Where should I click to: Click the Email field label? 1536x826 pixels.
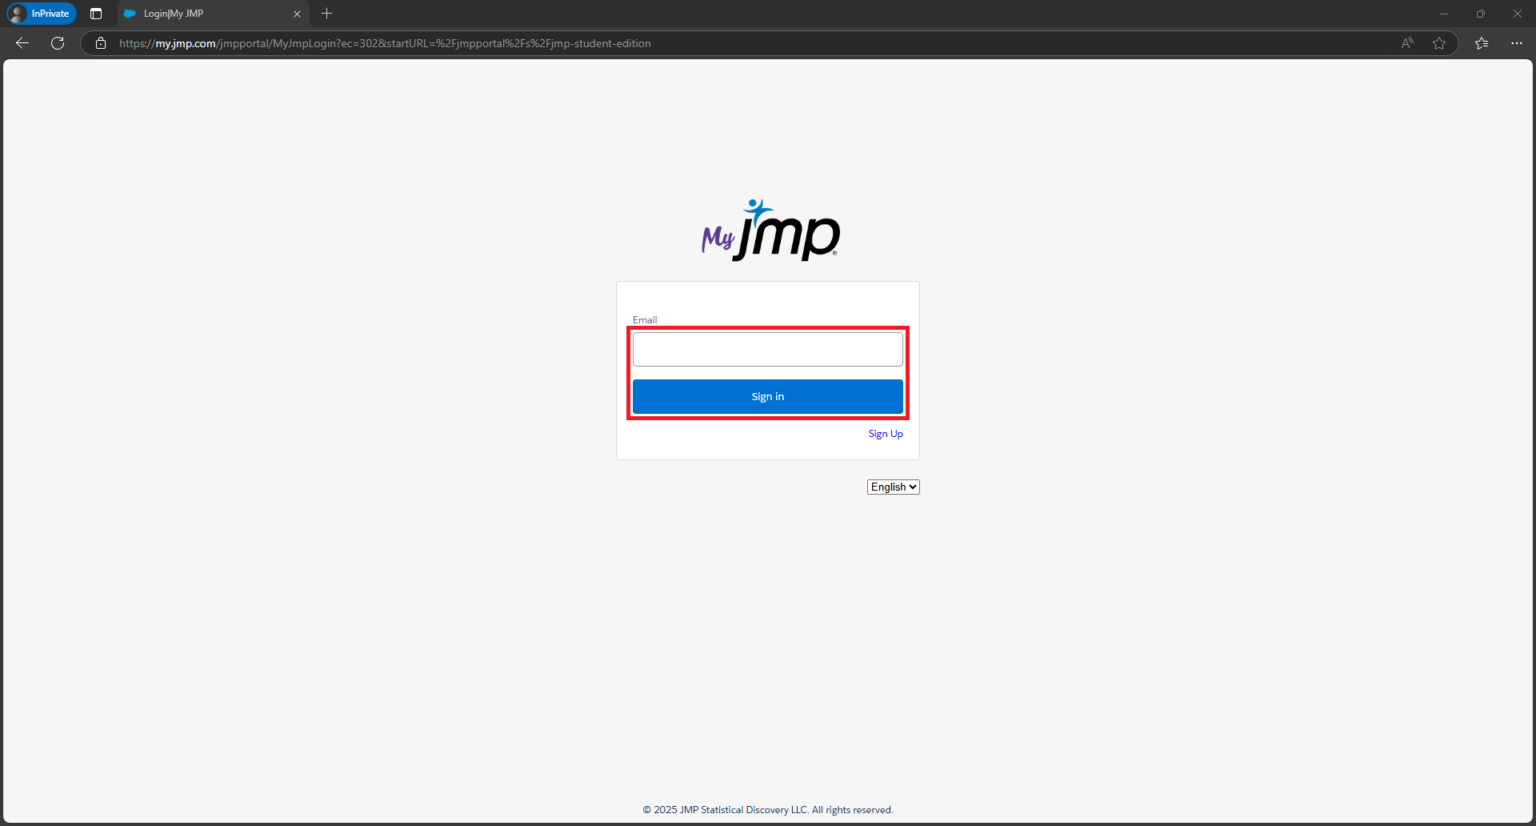[644, 320]
